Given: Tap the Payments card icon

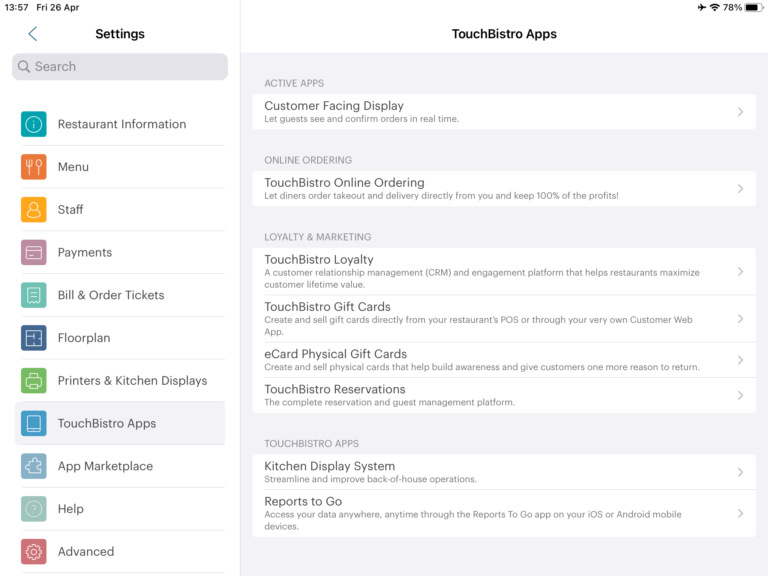Looking at the screenshot, I should coord(34,252).
